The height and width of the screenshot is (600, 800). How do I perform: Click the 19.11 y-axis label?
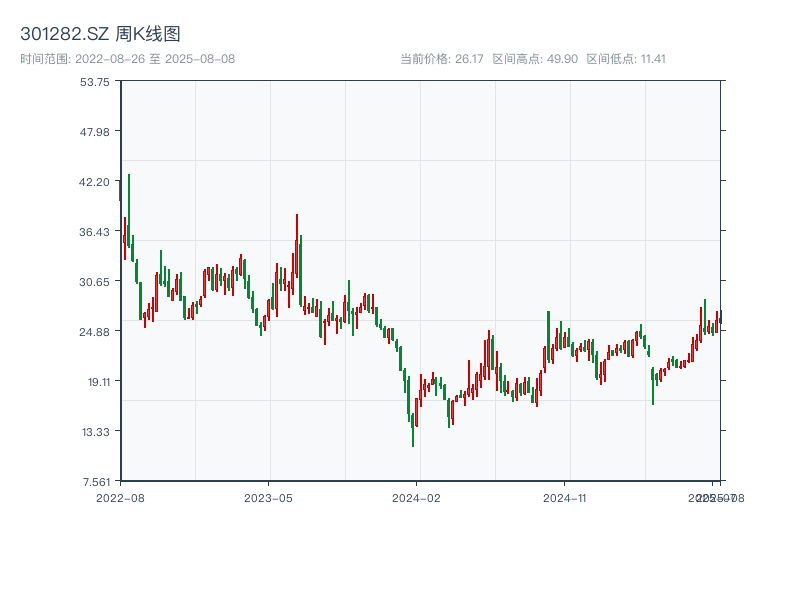coord(96,382)
